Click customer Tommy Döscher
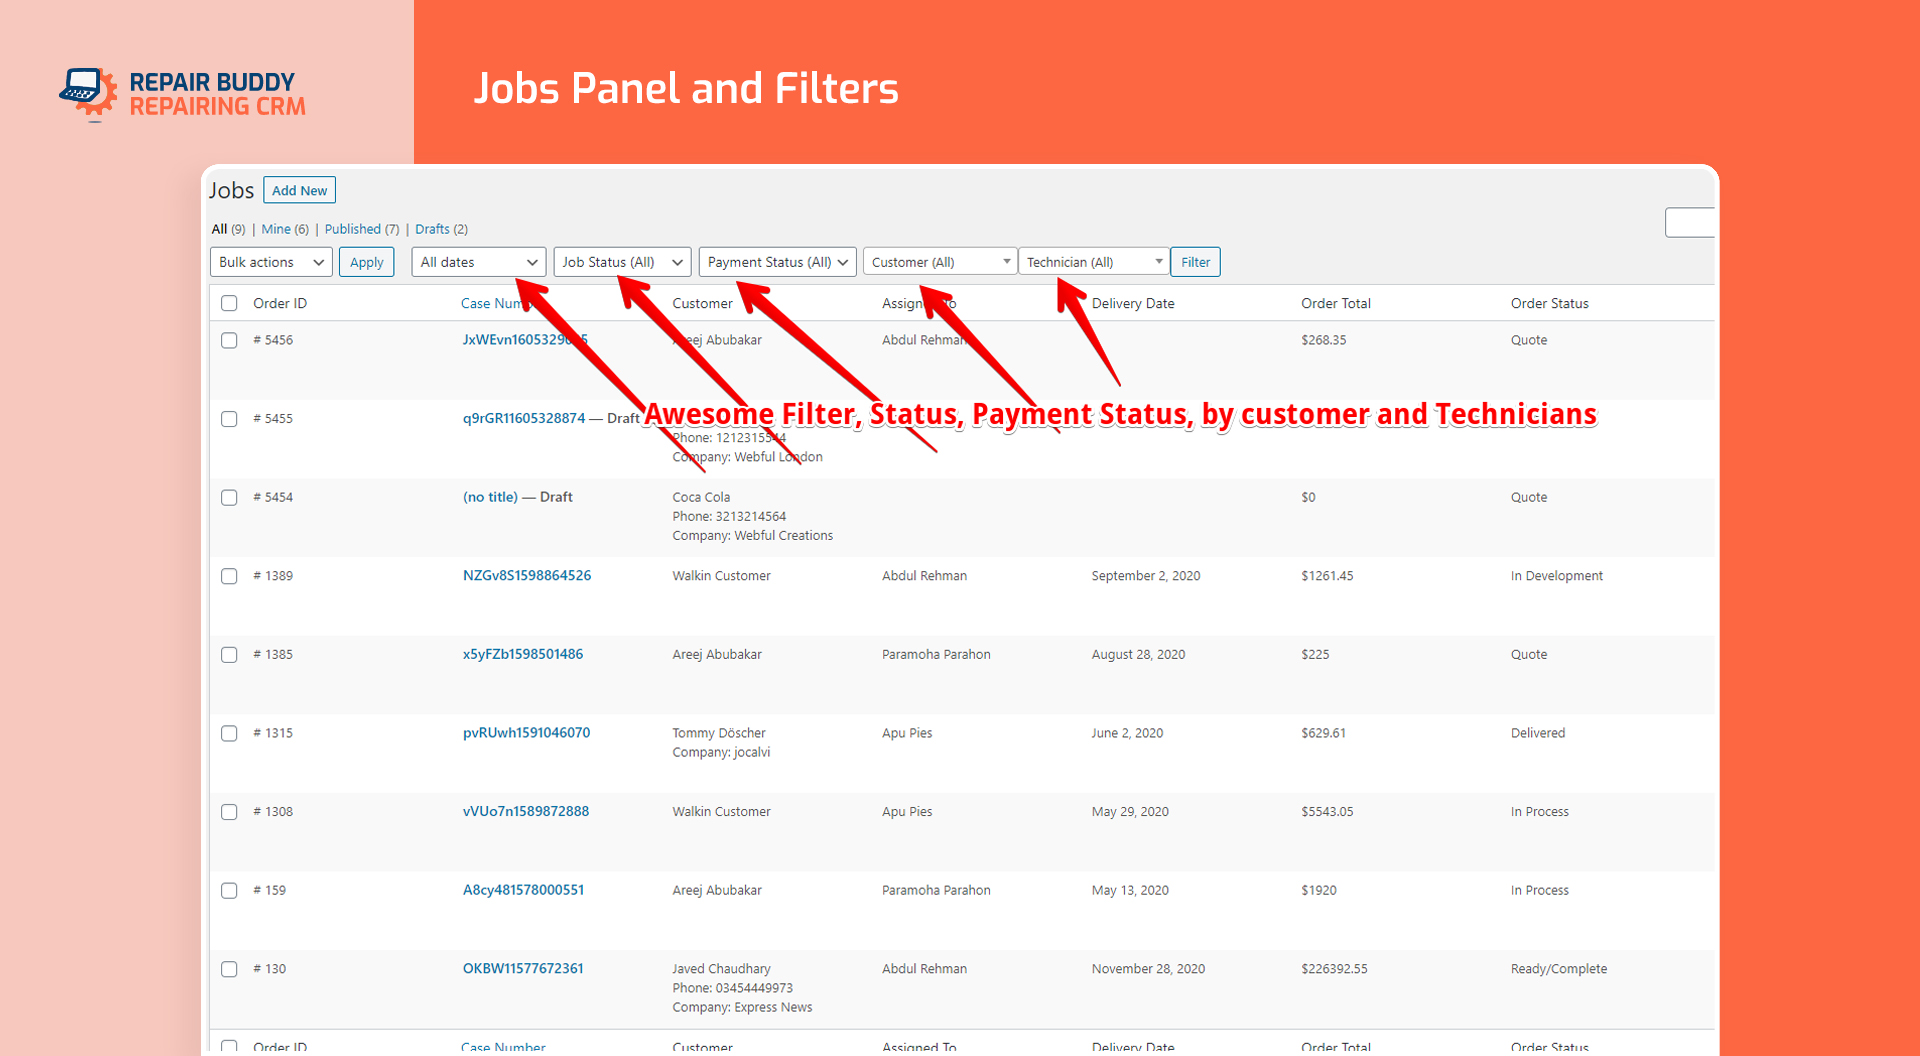 click(719, 733)
